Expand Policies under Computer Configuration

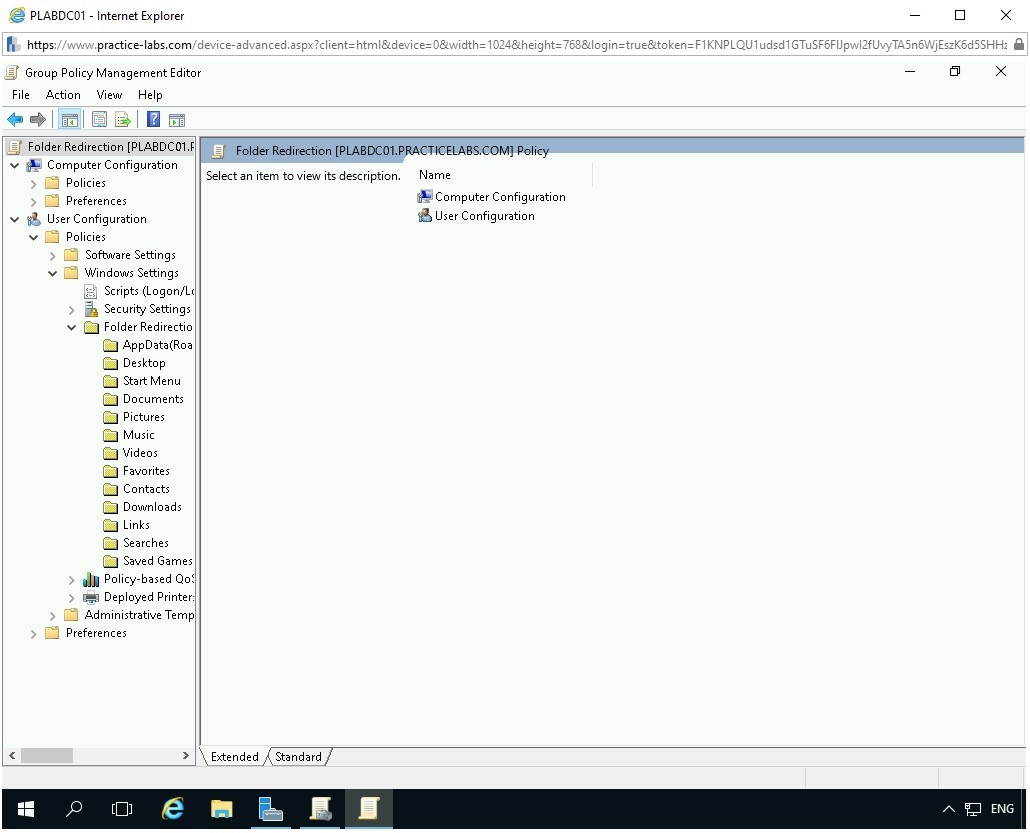click(x=34, y=183)
